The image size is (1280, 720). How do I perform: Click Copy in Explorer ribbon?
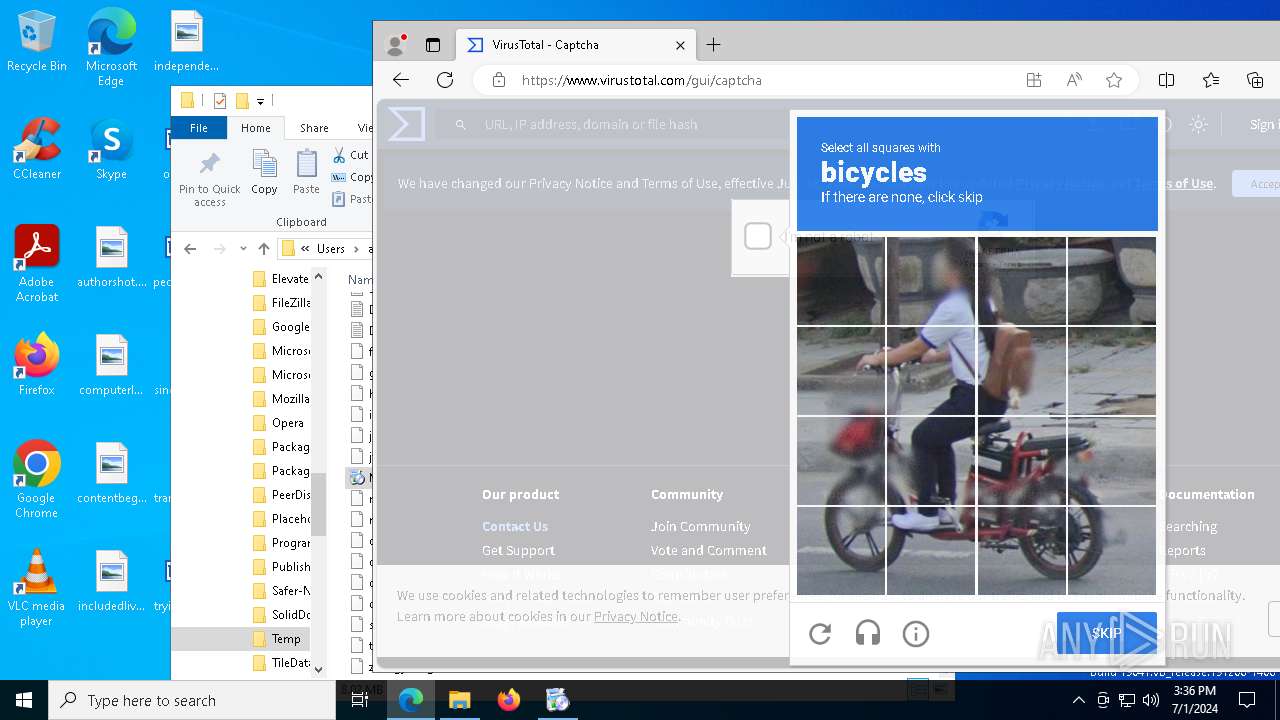pos(264,172)
